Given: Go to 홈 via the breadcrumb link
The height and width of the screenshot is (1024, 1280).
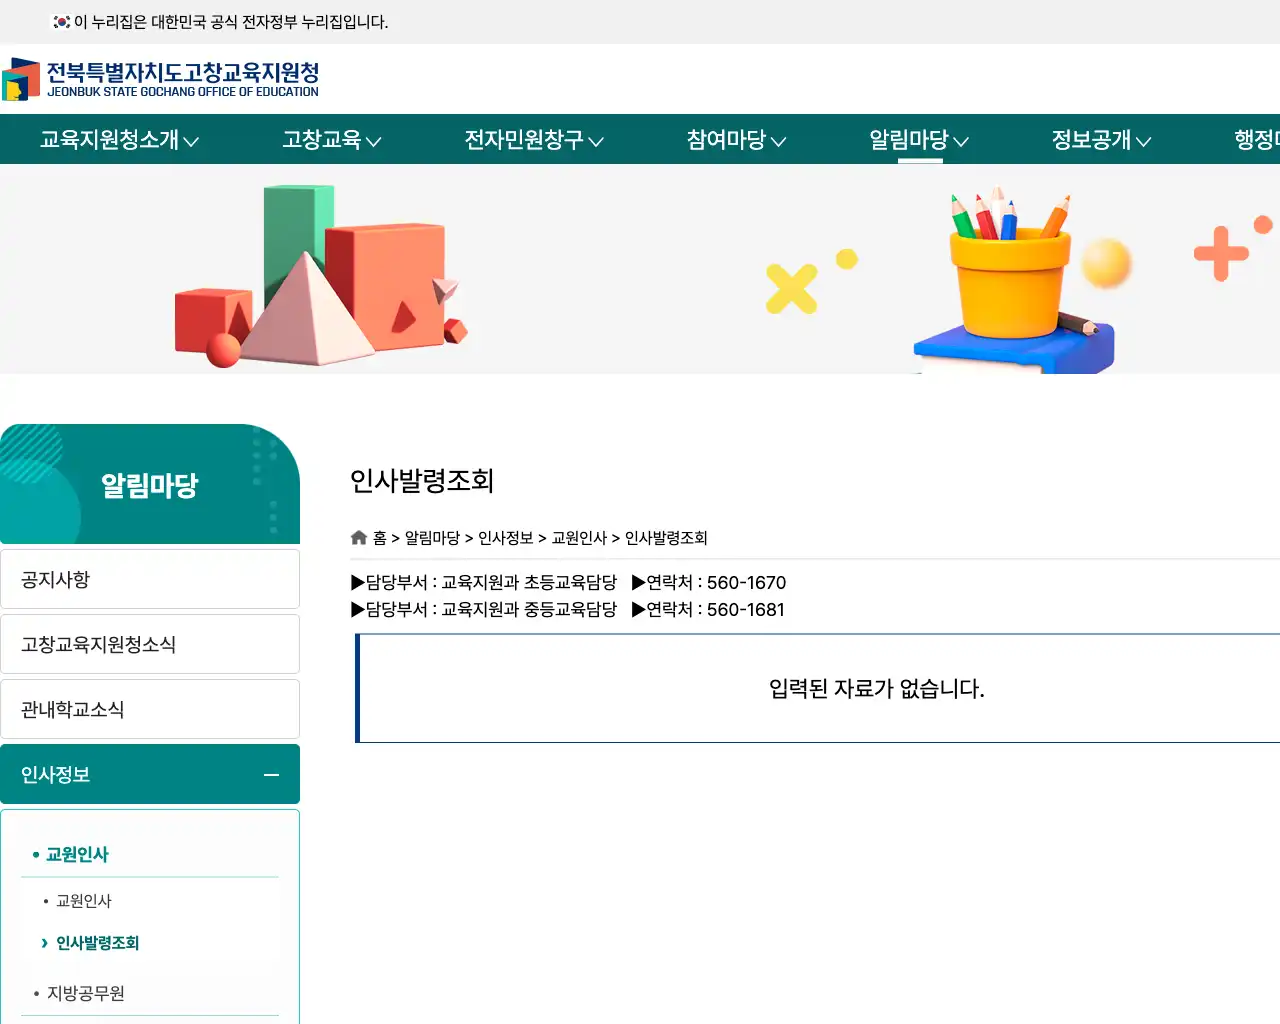Looking at the screenshot, I should tap(380, 537).
